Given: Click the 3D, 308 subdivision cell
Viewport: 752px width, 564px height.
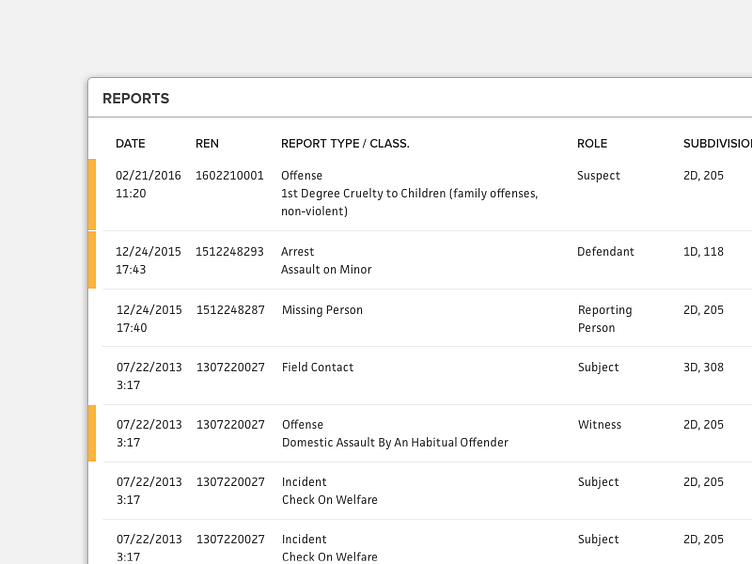Looking at the screenshot, I should point(703,368).
